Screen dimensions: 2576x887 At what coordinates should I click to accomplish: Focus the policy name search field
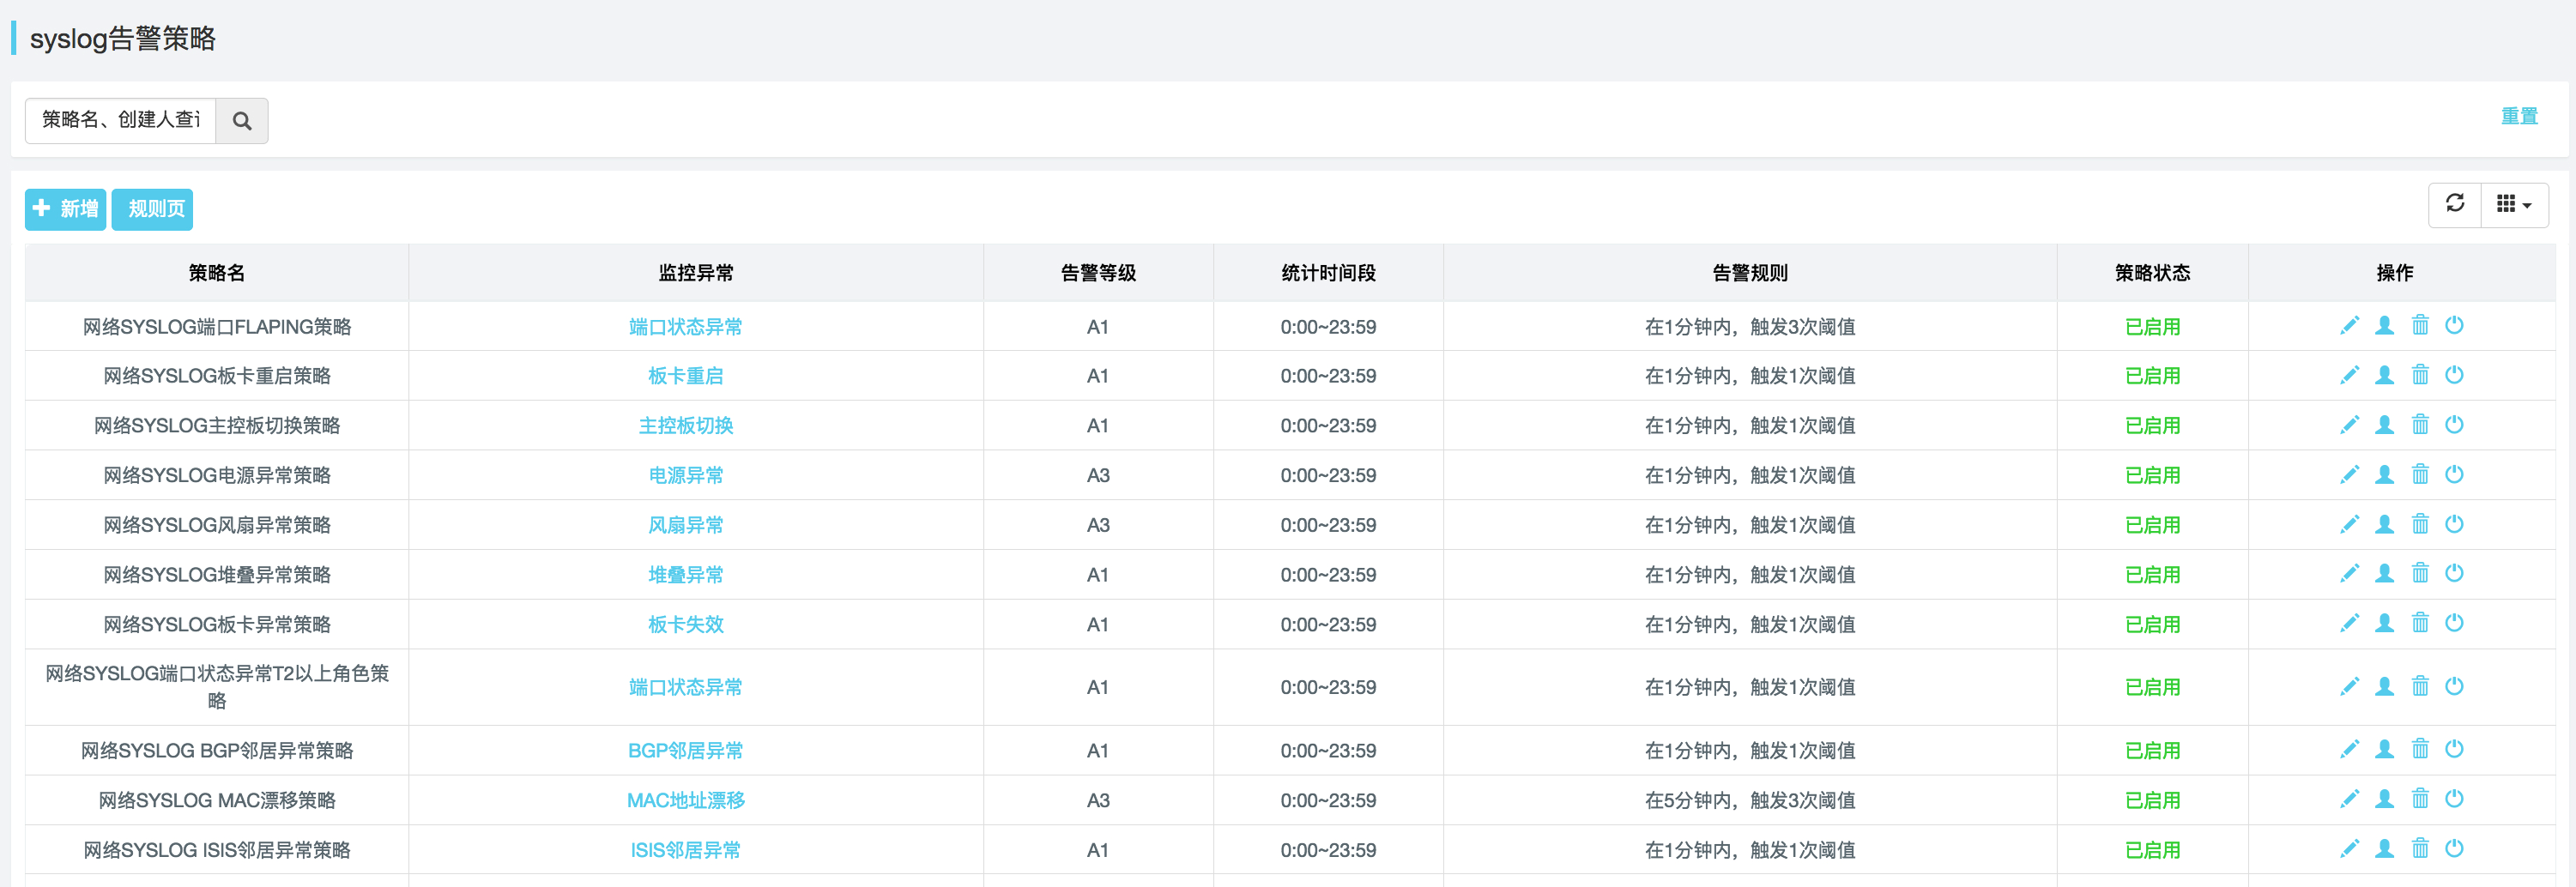click(x=120, y=121)
